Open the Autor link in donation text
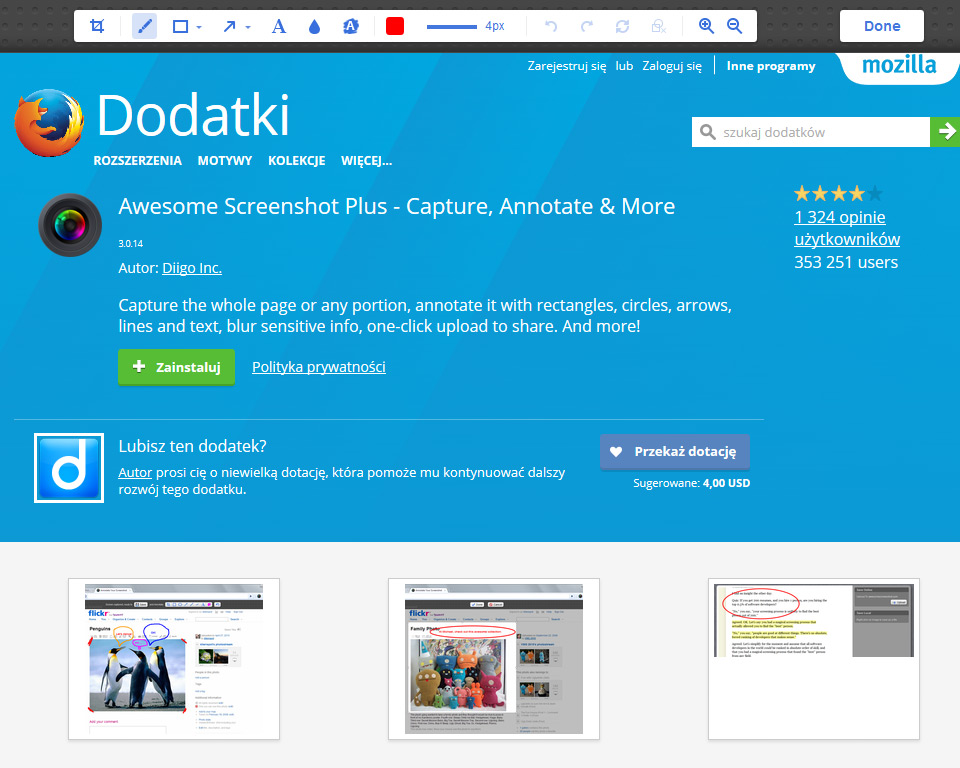The width and height of the screenshot is (960, 768). (135, 473)
